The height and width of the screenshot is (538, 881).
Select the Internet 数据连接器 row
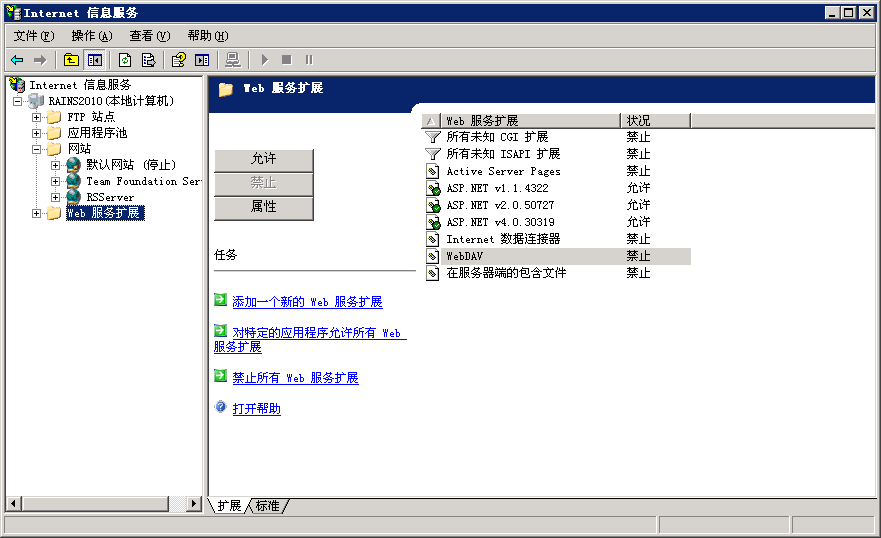(556, 240)
